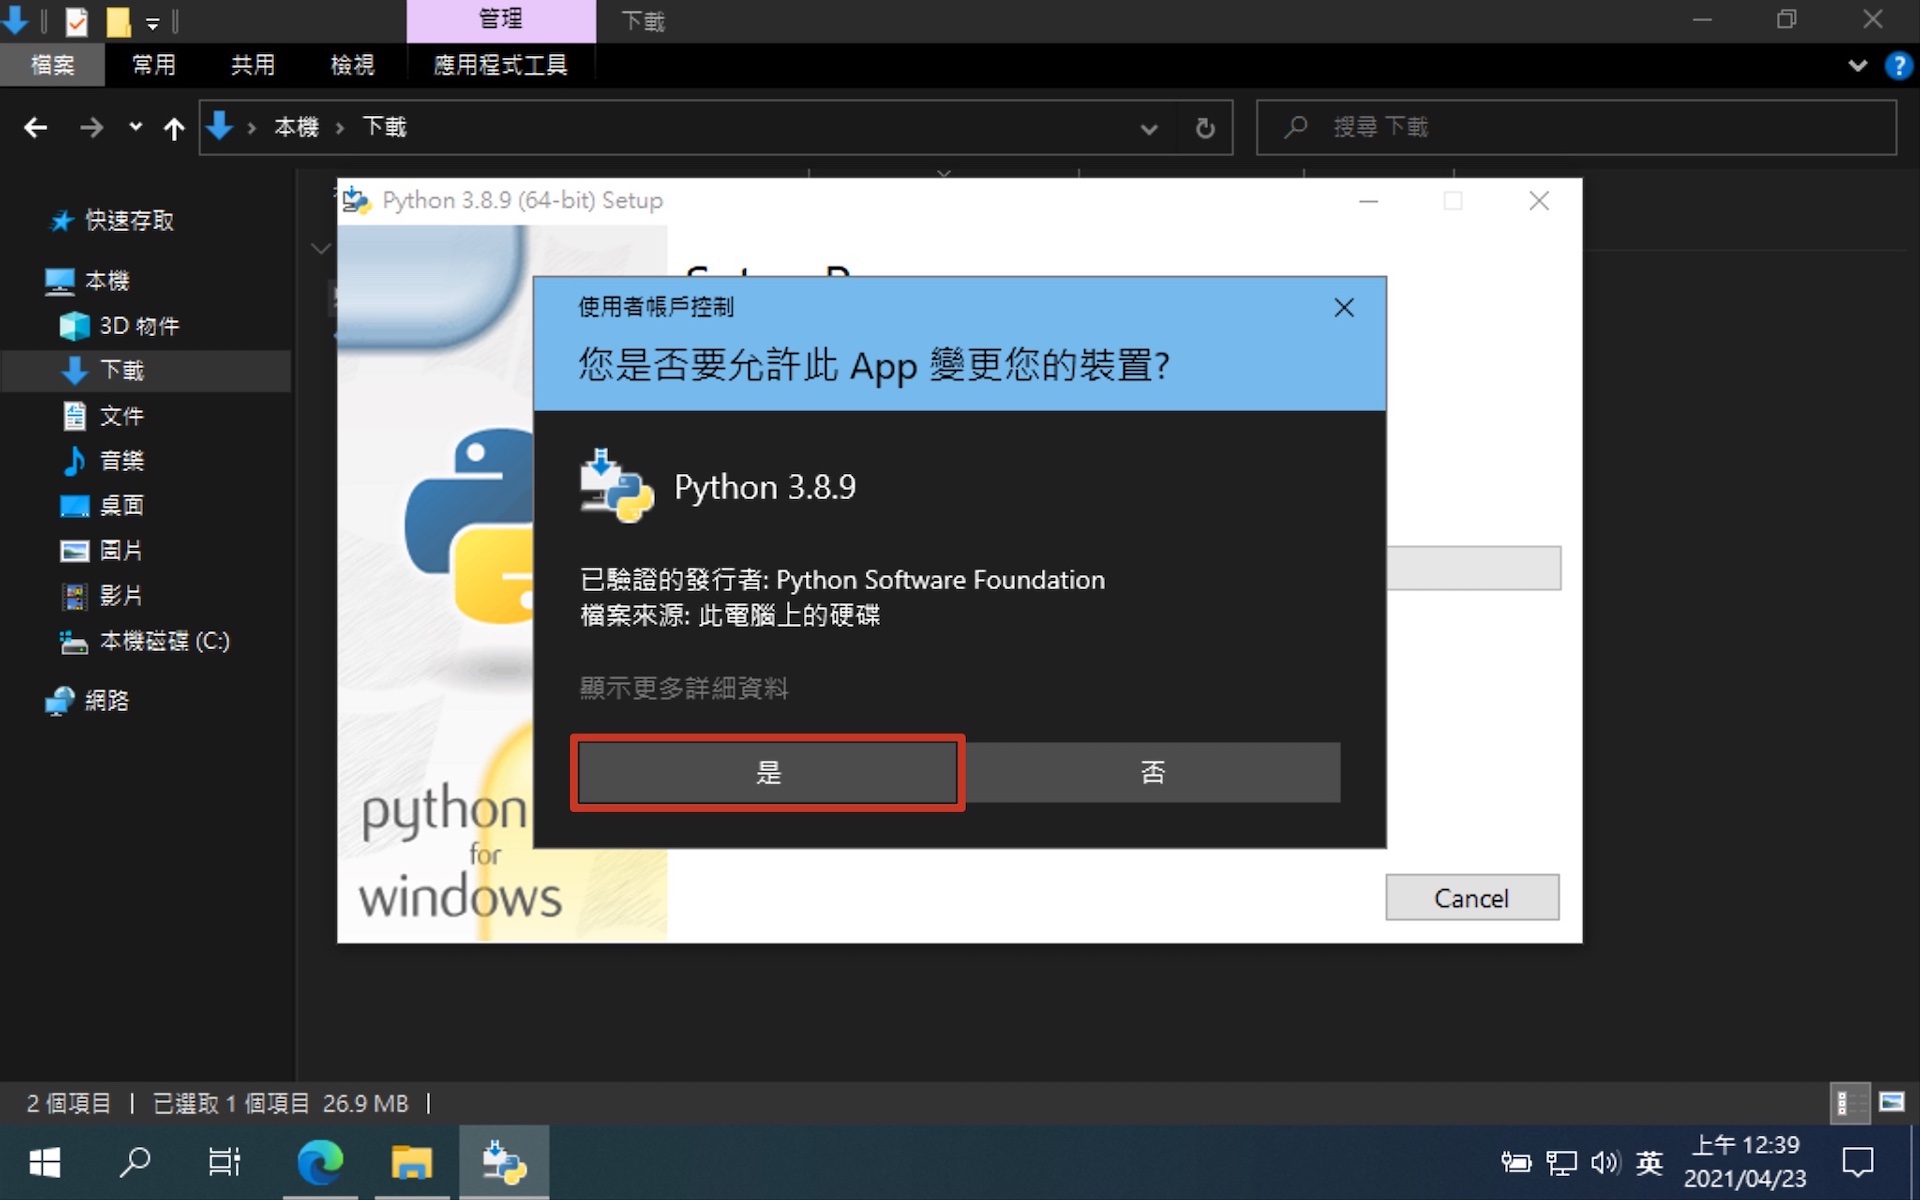Viewport: 1920px width, 1200px height.
Task: Select 網路 in navigation pane
Action: 88,701
